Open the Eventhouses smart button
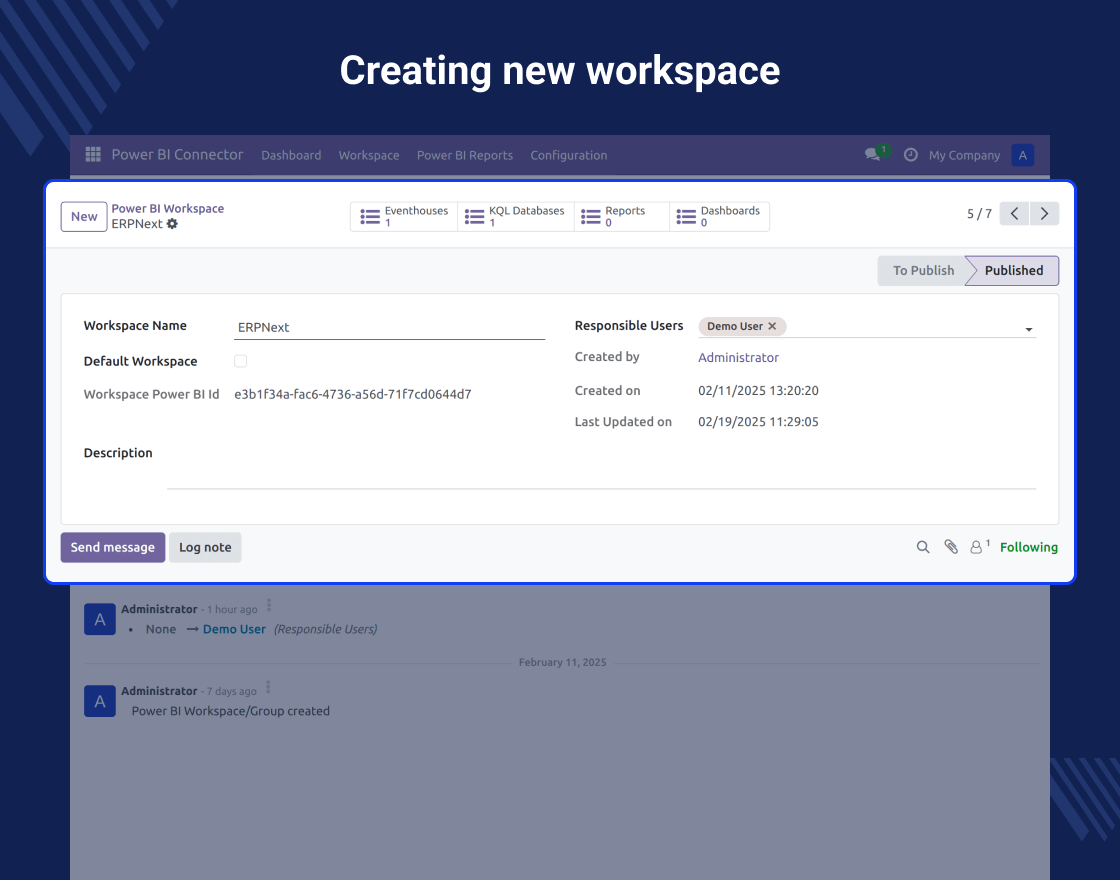 [x=404, y=216]
